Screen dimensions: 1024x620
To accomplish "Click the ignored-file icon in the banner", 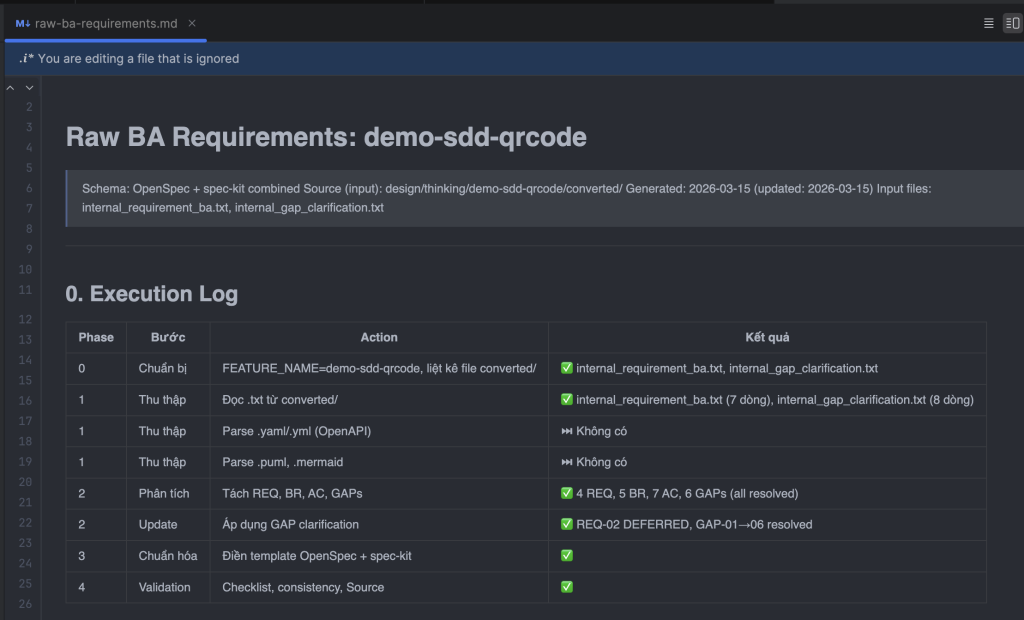I will click(x=25, y=59).
